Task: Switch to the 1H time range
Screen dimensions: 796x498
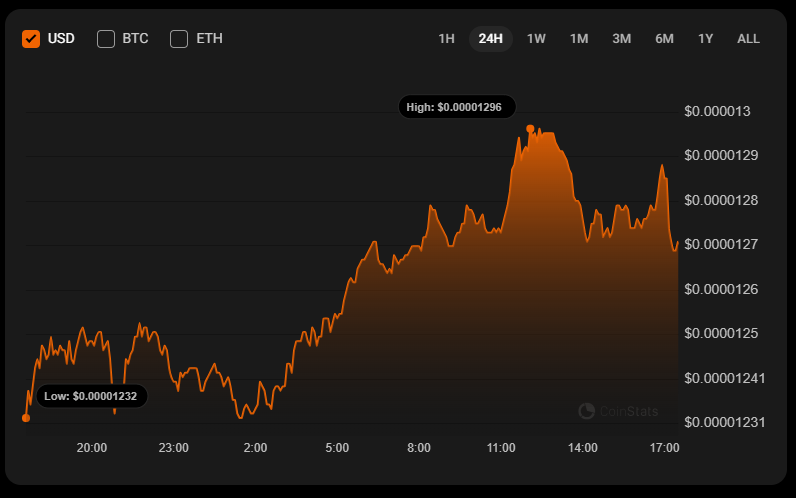Action: pos(446,39)
